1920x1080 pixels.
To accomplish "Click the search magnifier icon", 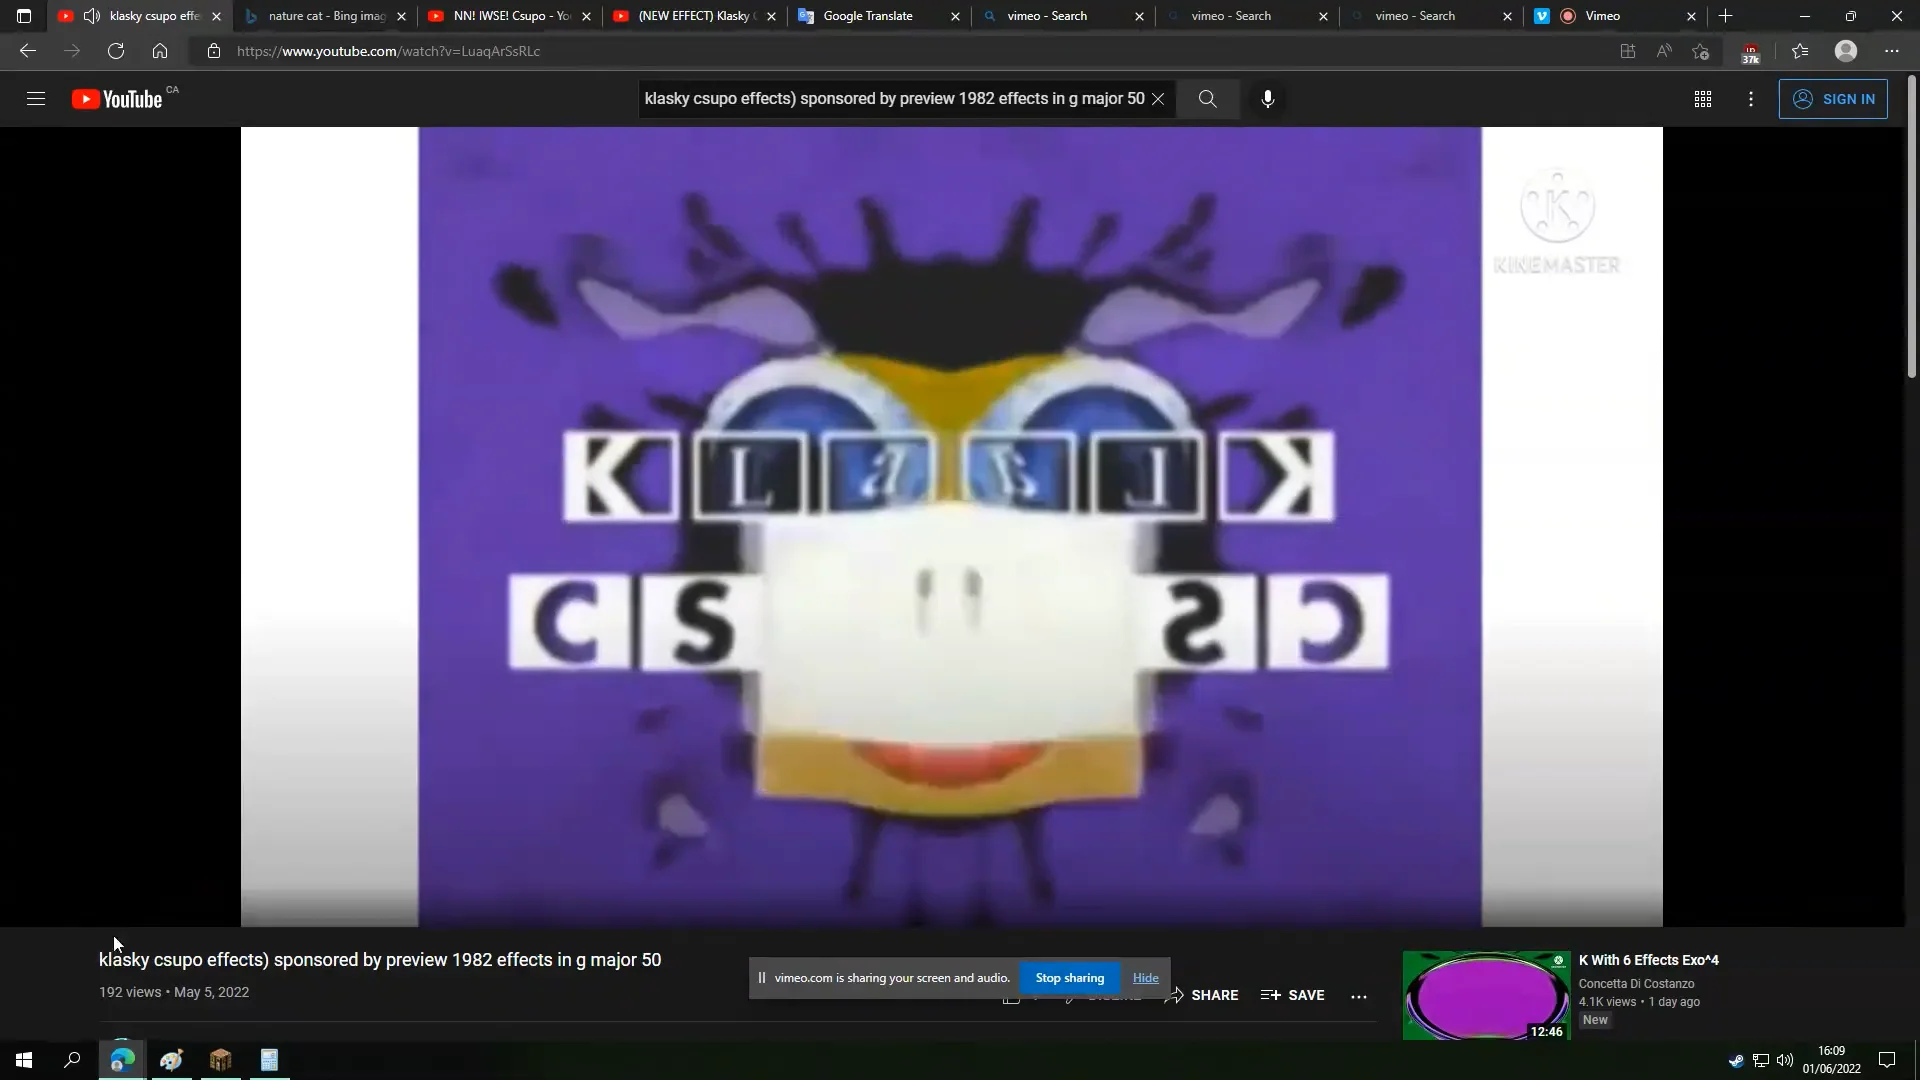I will click(x=1207, y=99).
